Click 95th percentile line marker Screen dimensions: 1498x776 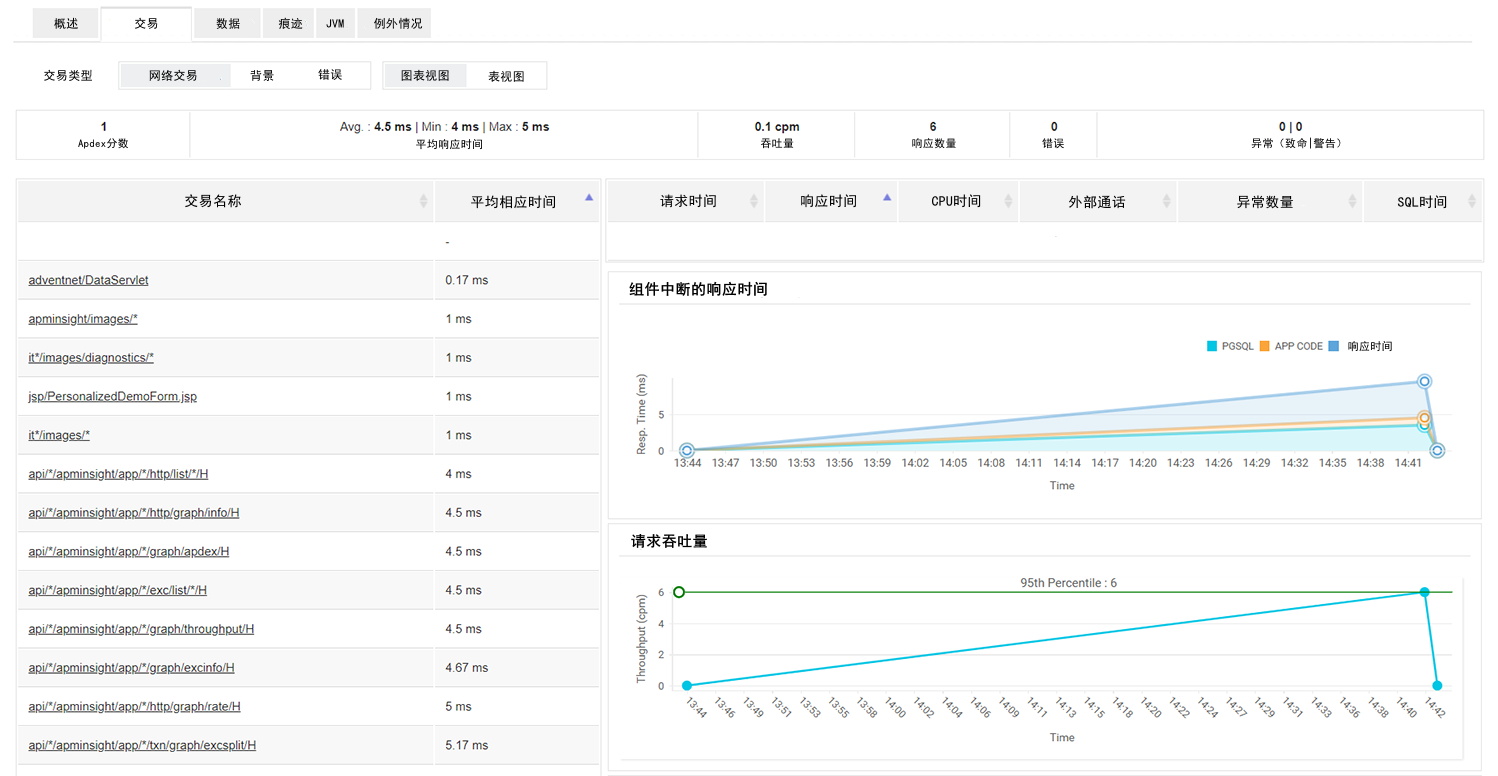click(679, 592)
